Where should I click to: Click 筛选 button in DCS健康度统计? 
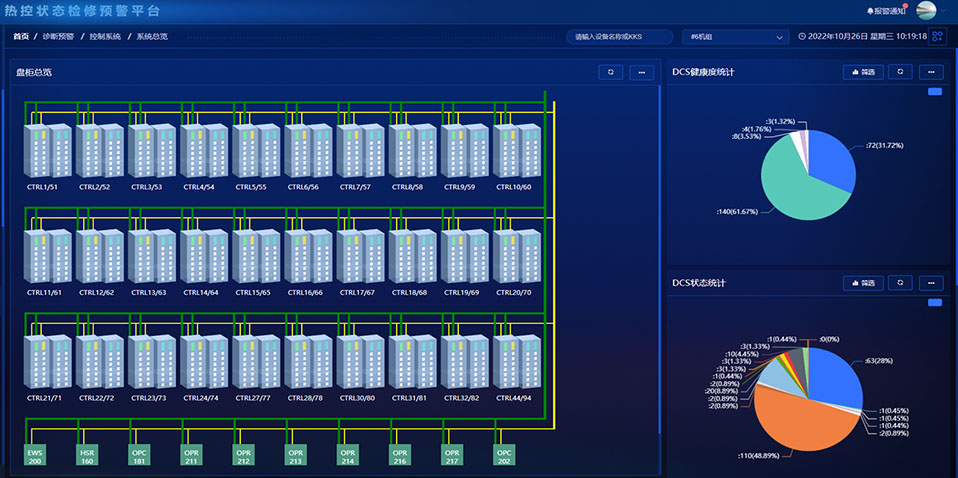[863, 72]
